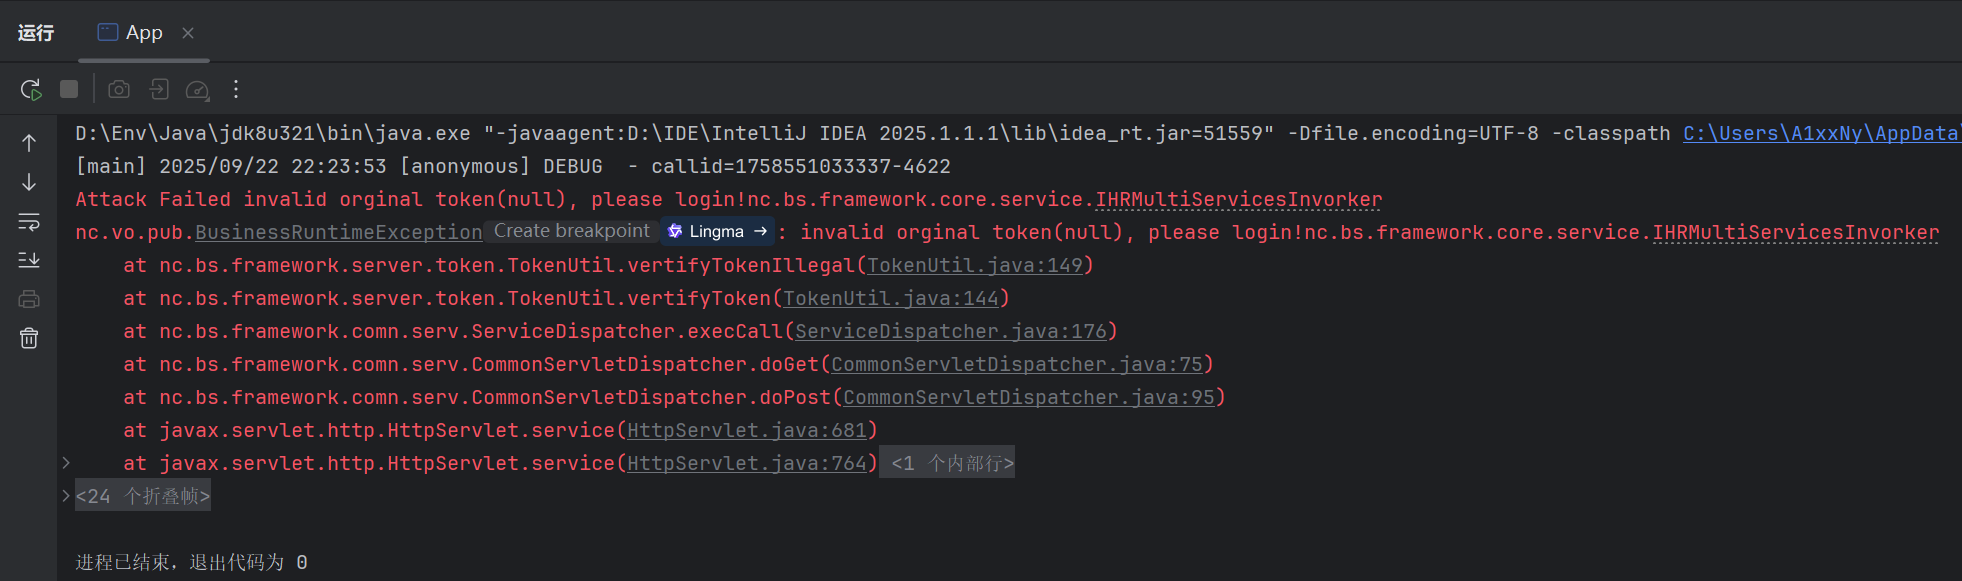This screenshot has height=581, width=1962.
Task: Click the arrow-into-box icon in run toolbar
Action: click(x=159, y=90)
